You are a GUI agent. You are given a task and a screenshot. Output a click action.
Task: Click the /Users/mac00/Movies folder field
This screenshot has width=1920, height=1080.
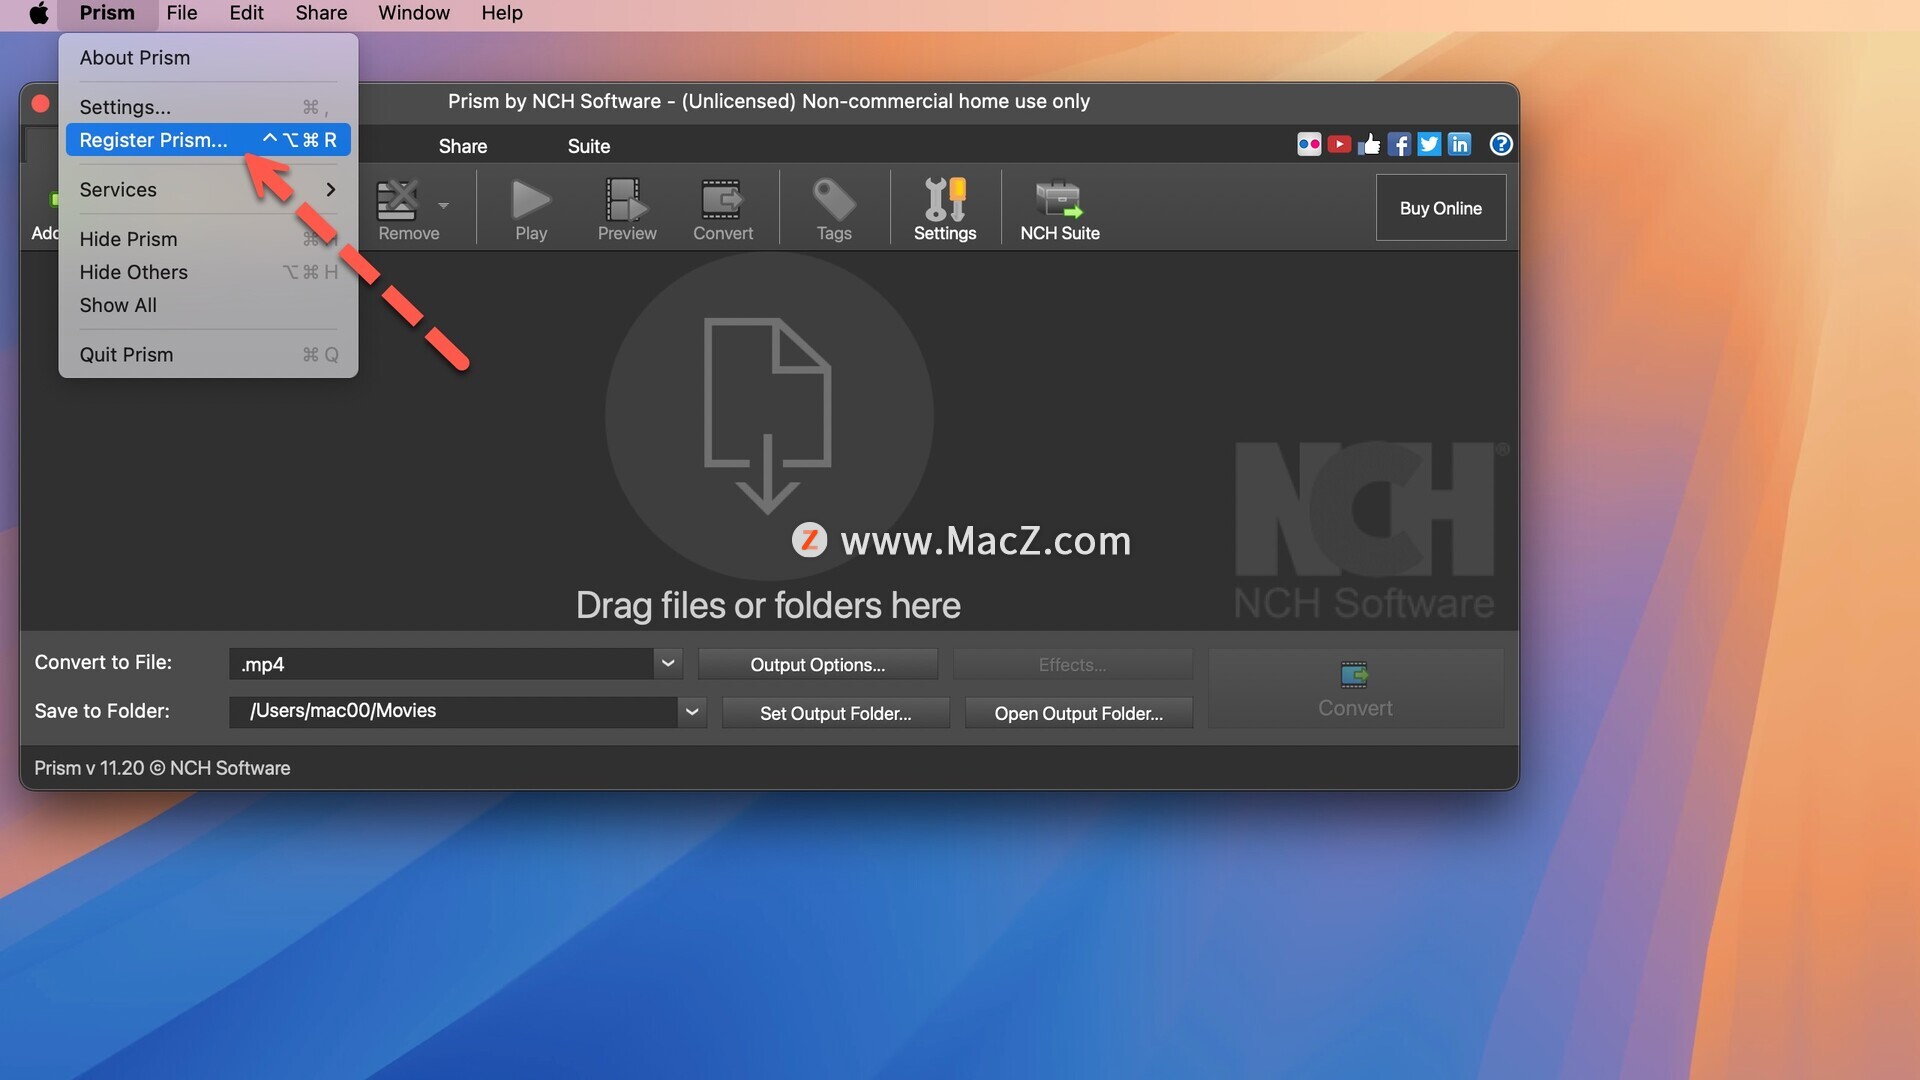tap(453, 712)
